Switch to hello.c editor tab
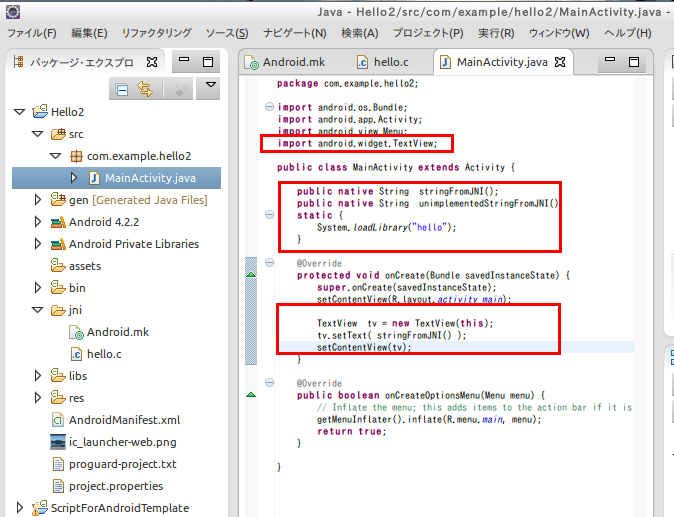Image resolution: width=674 pixels, height=517 pixels. [x=383, y=62]
